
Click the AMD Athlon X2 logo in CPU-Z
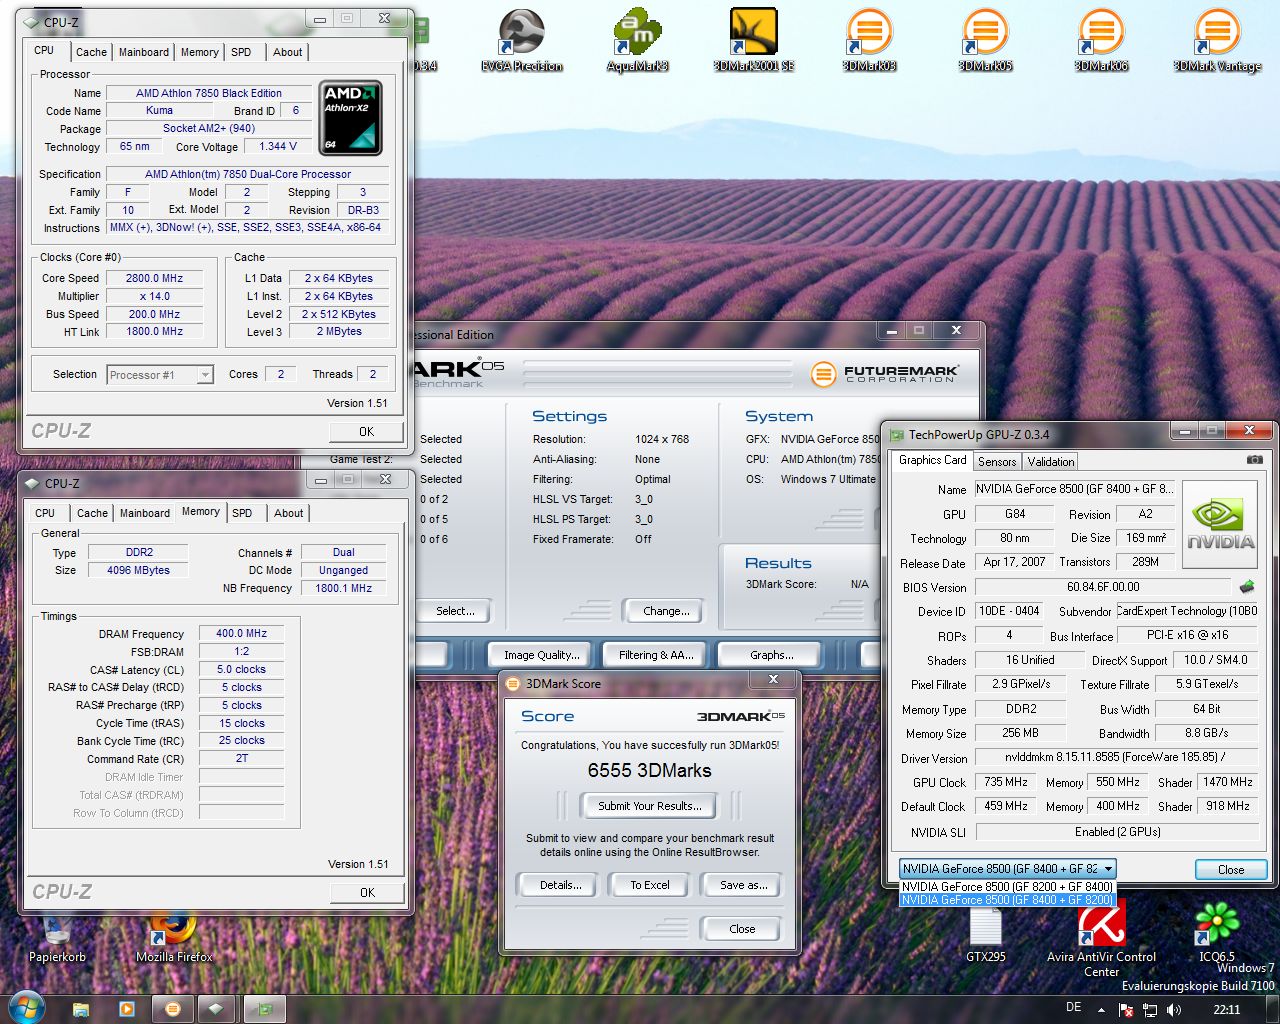350,118
